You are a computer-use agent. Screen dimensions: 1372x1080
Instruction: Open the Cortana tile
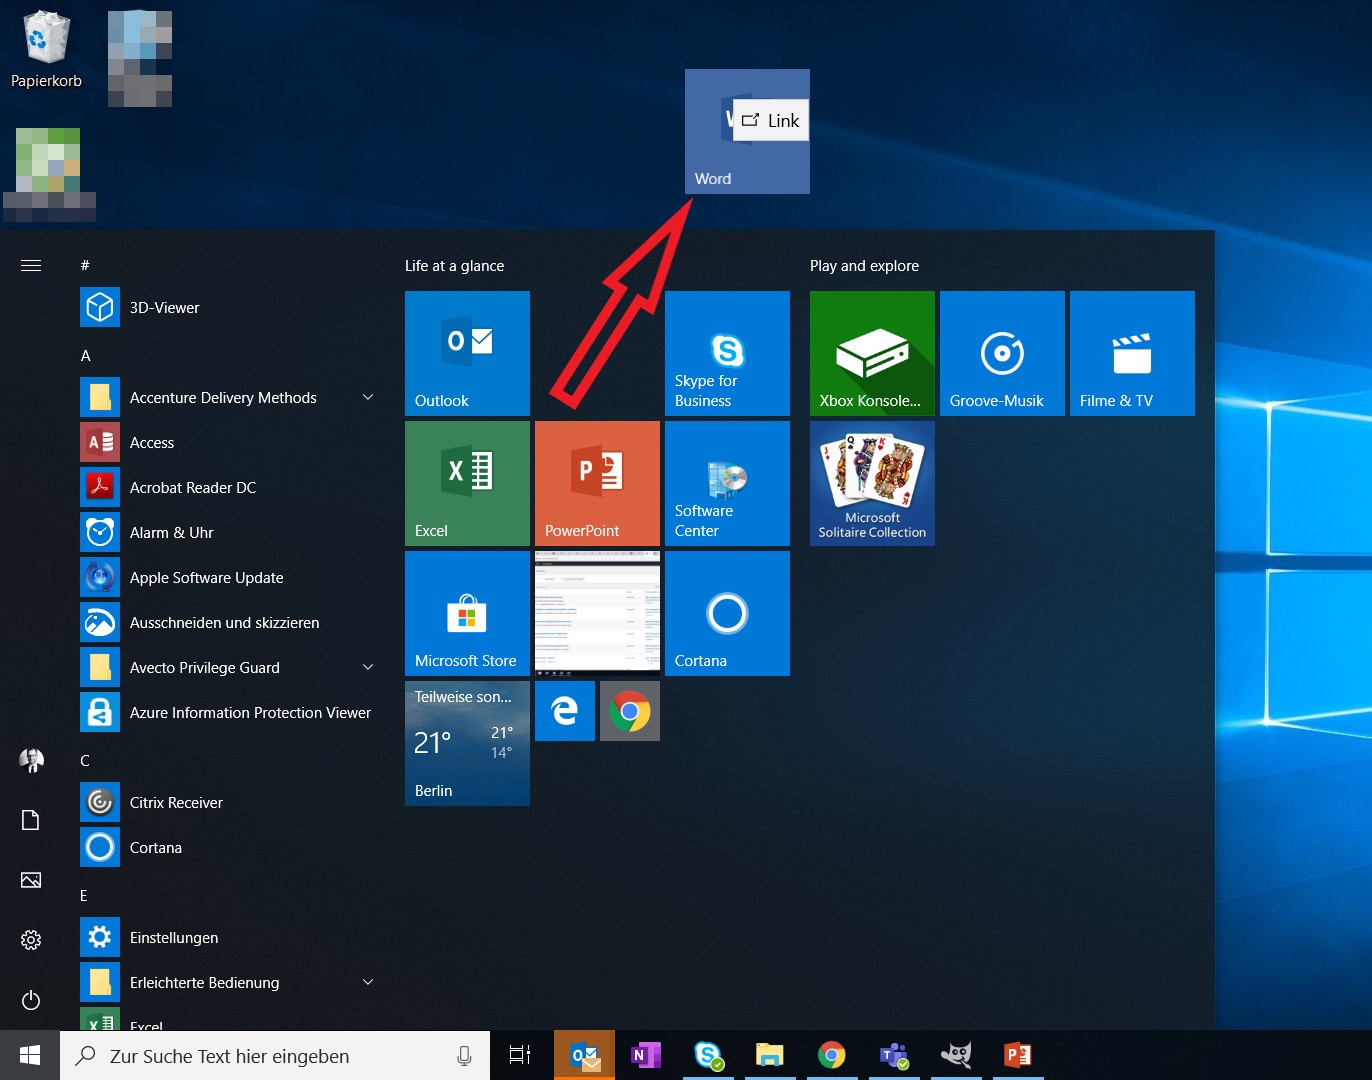tap(727, 613)
